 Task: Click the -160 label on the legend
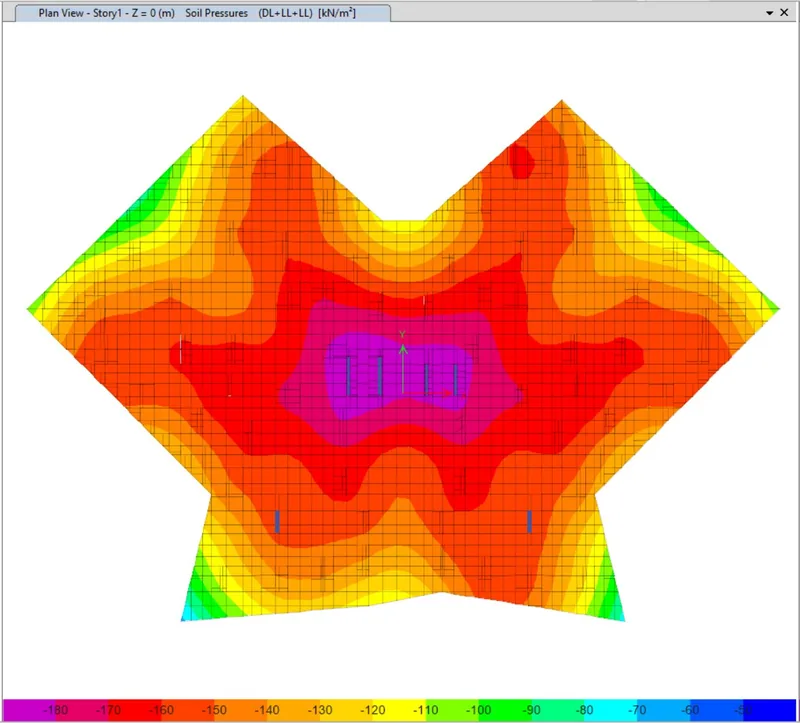pyautogui.click(x=161, y=710)
